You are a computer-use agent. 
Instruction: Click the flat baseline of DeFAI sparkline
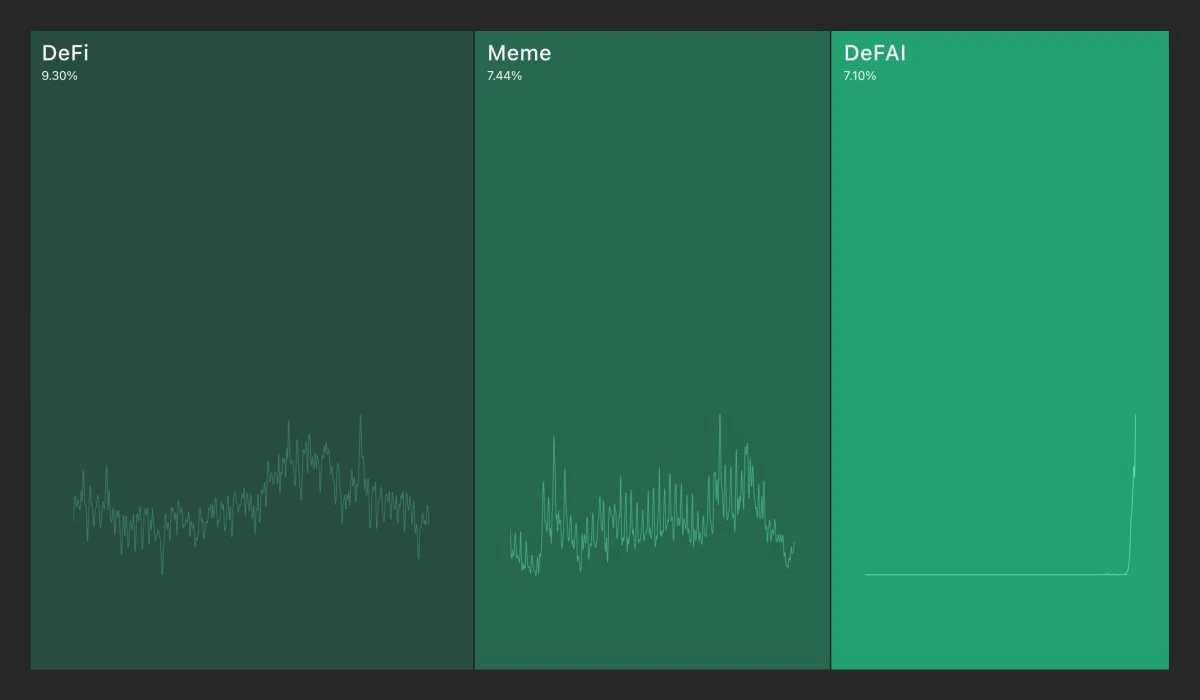coord(990,574)
